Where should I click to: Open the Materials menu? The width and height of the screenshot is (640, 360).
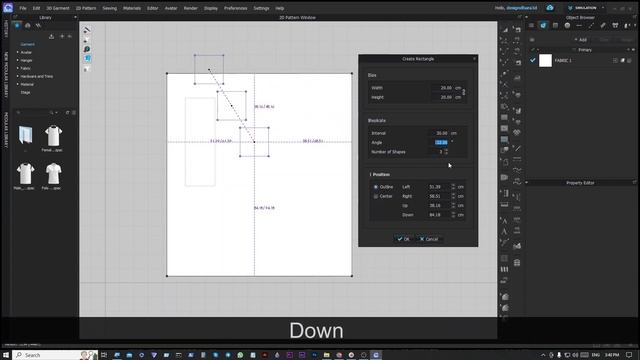[x=132, y=8]
